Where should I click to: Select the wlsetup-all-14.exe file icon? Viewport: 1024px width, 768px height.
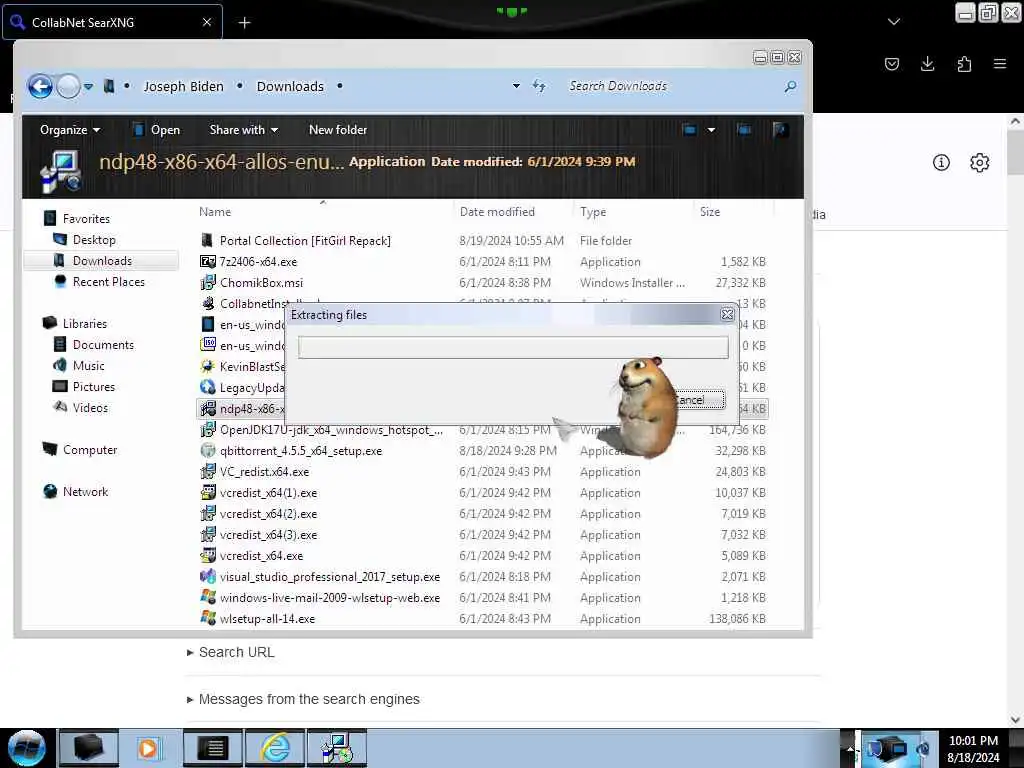point(208,618)
